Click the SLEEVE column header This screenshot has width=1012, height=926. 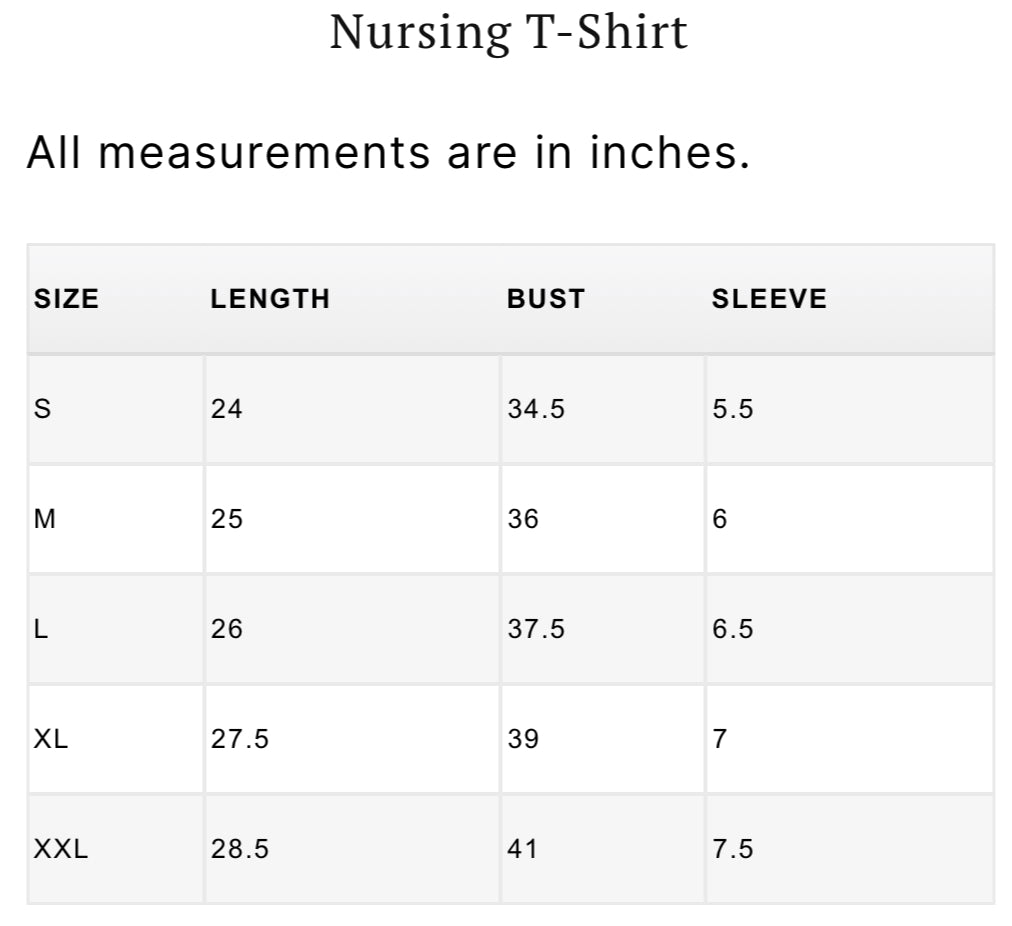[769, 299]
